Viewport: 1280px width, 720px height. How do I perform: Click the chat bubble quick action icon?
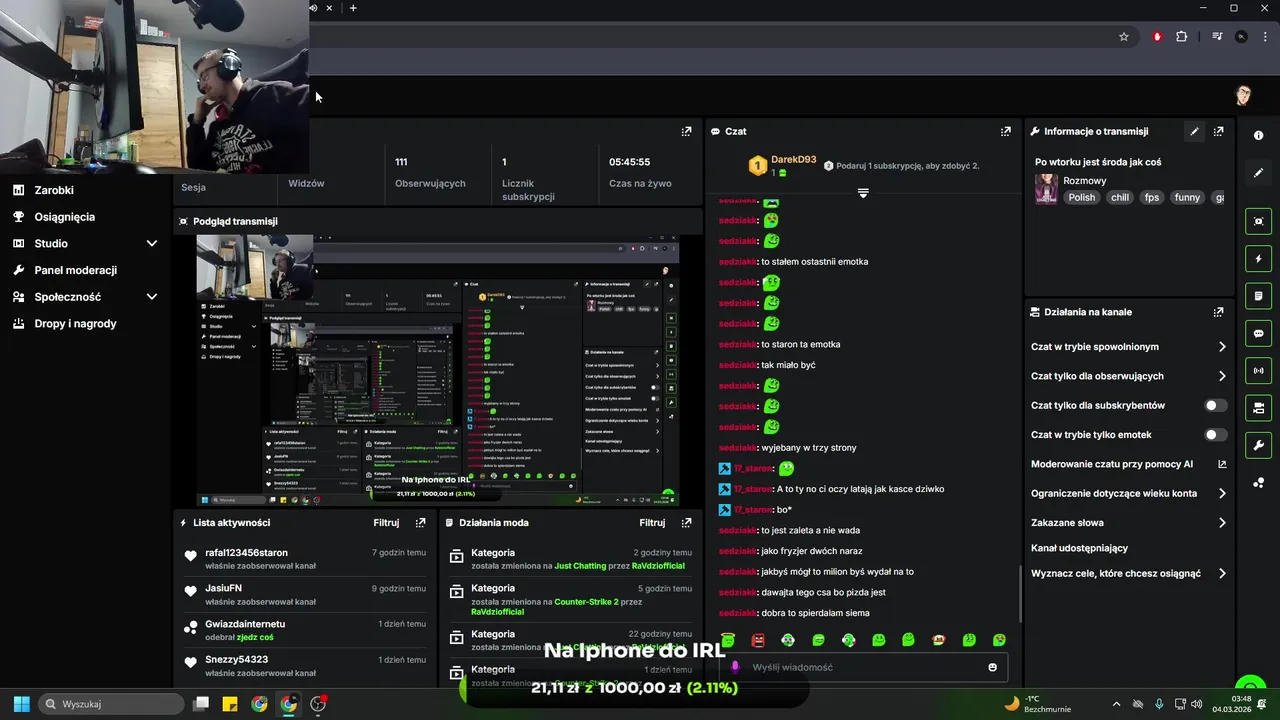coord(1258,333)
